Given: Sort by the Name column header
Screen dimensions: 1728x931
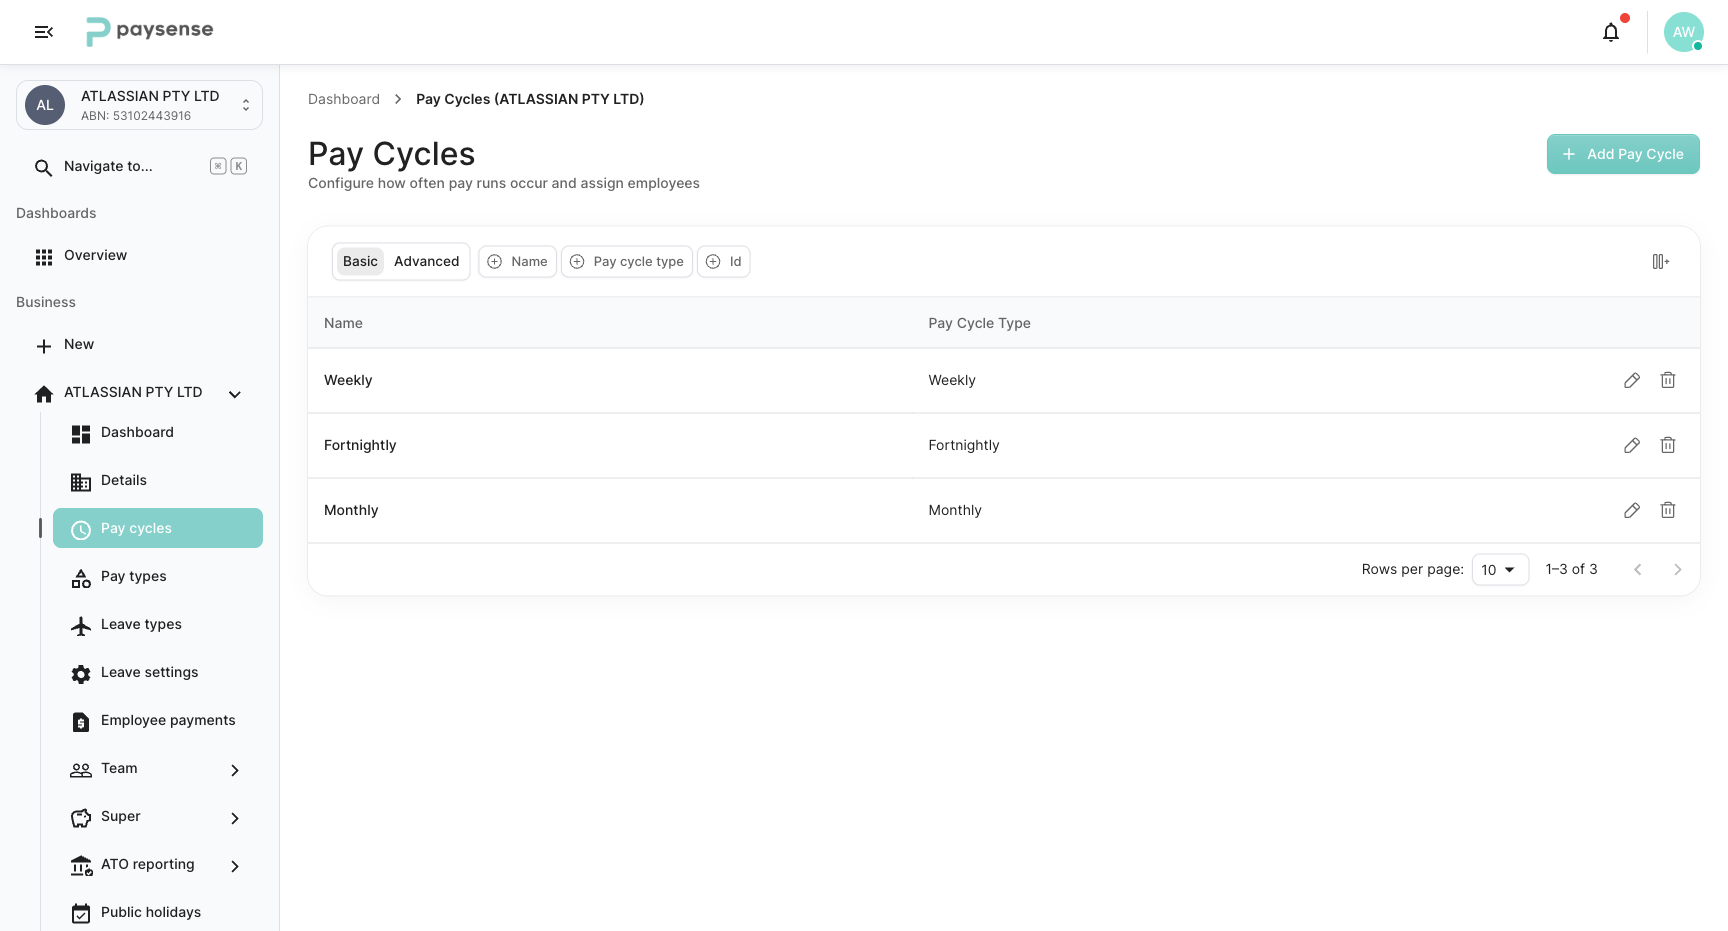Looking at the screenshot, I should (x=343, y=323).
